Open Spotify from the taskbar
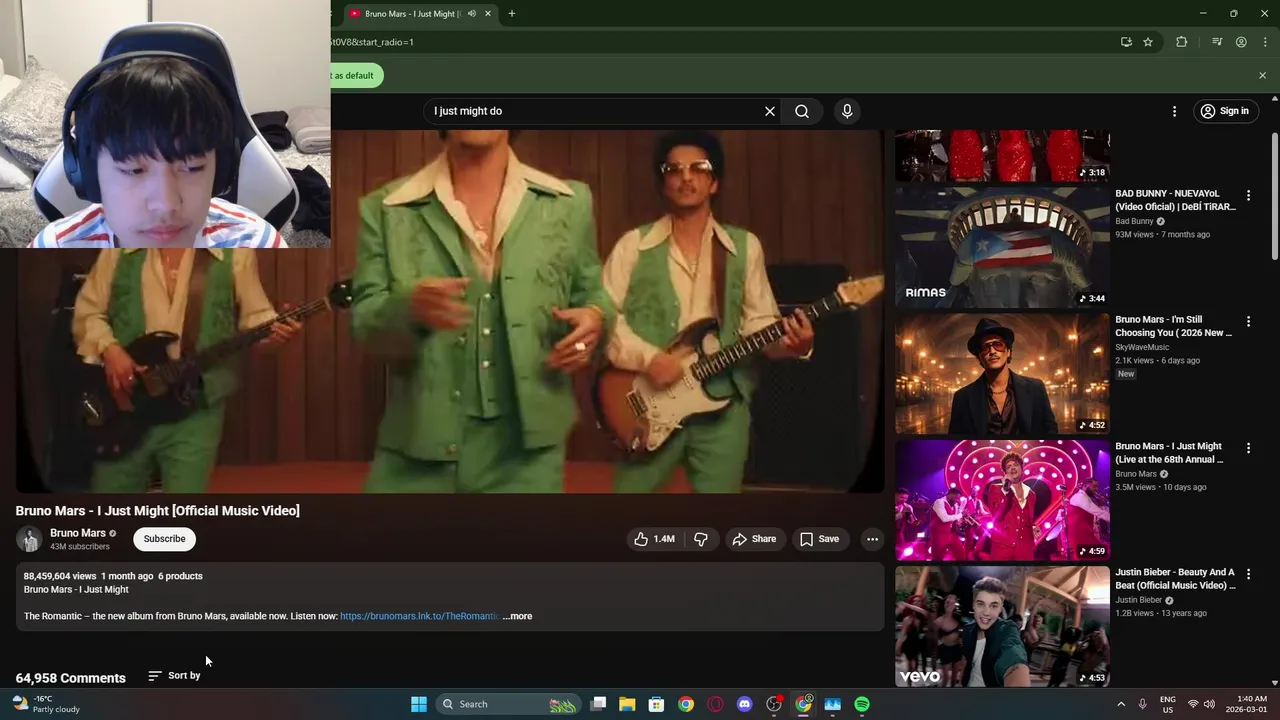 point(862,704)
